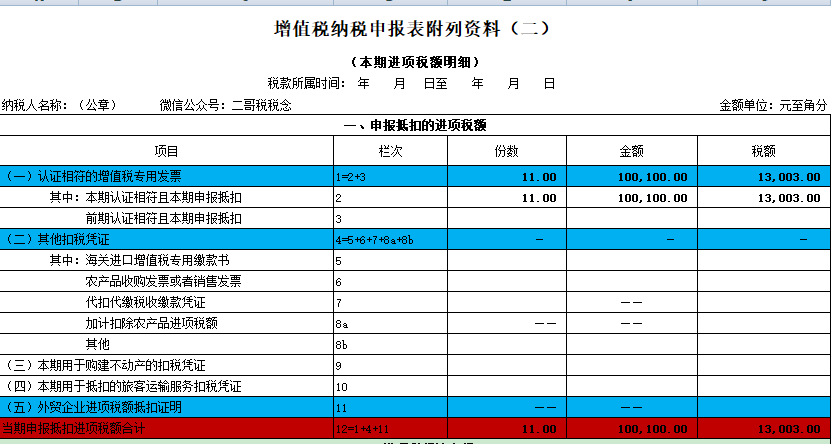831x444 pixels.
Task: Select the 税额 column header
Action: point(763,151)
